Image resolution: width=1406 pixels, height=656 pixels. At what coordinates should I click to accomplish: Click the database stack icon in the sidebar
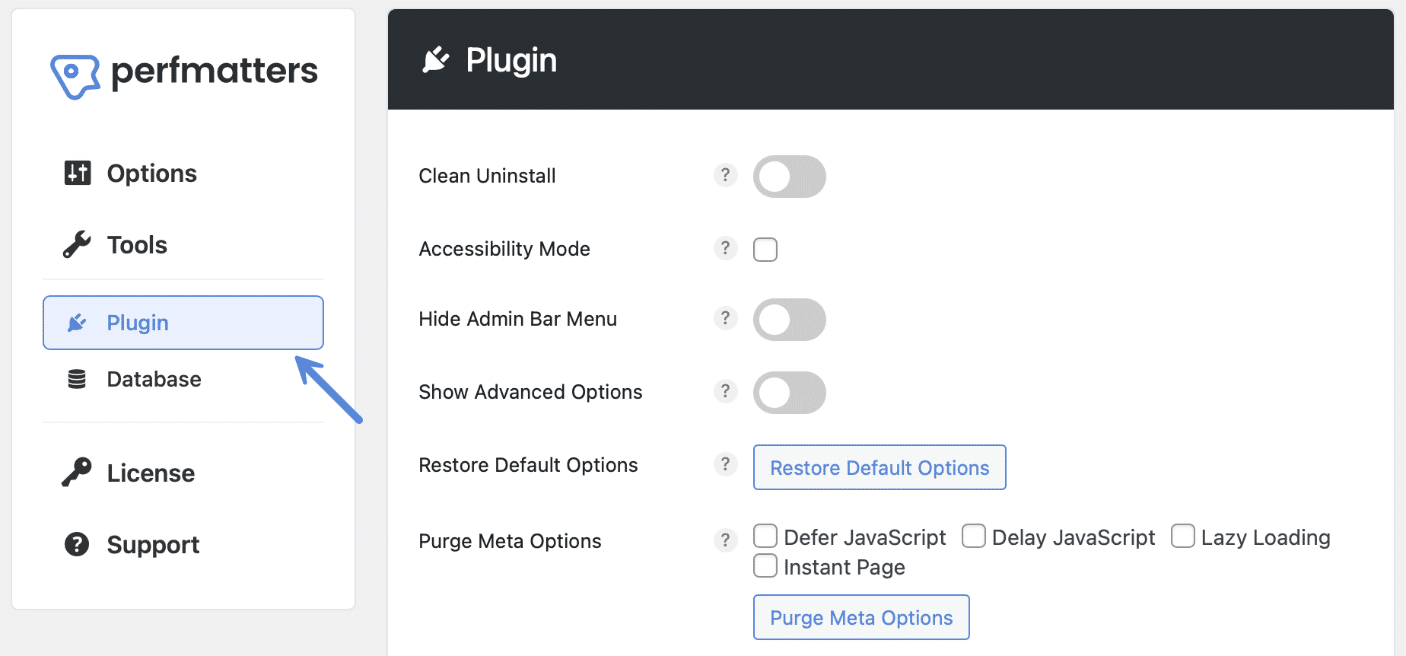(77, 379)
